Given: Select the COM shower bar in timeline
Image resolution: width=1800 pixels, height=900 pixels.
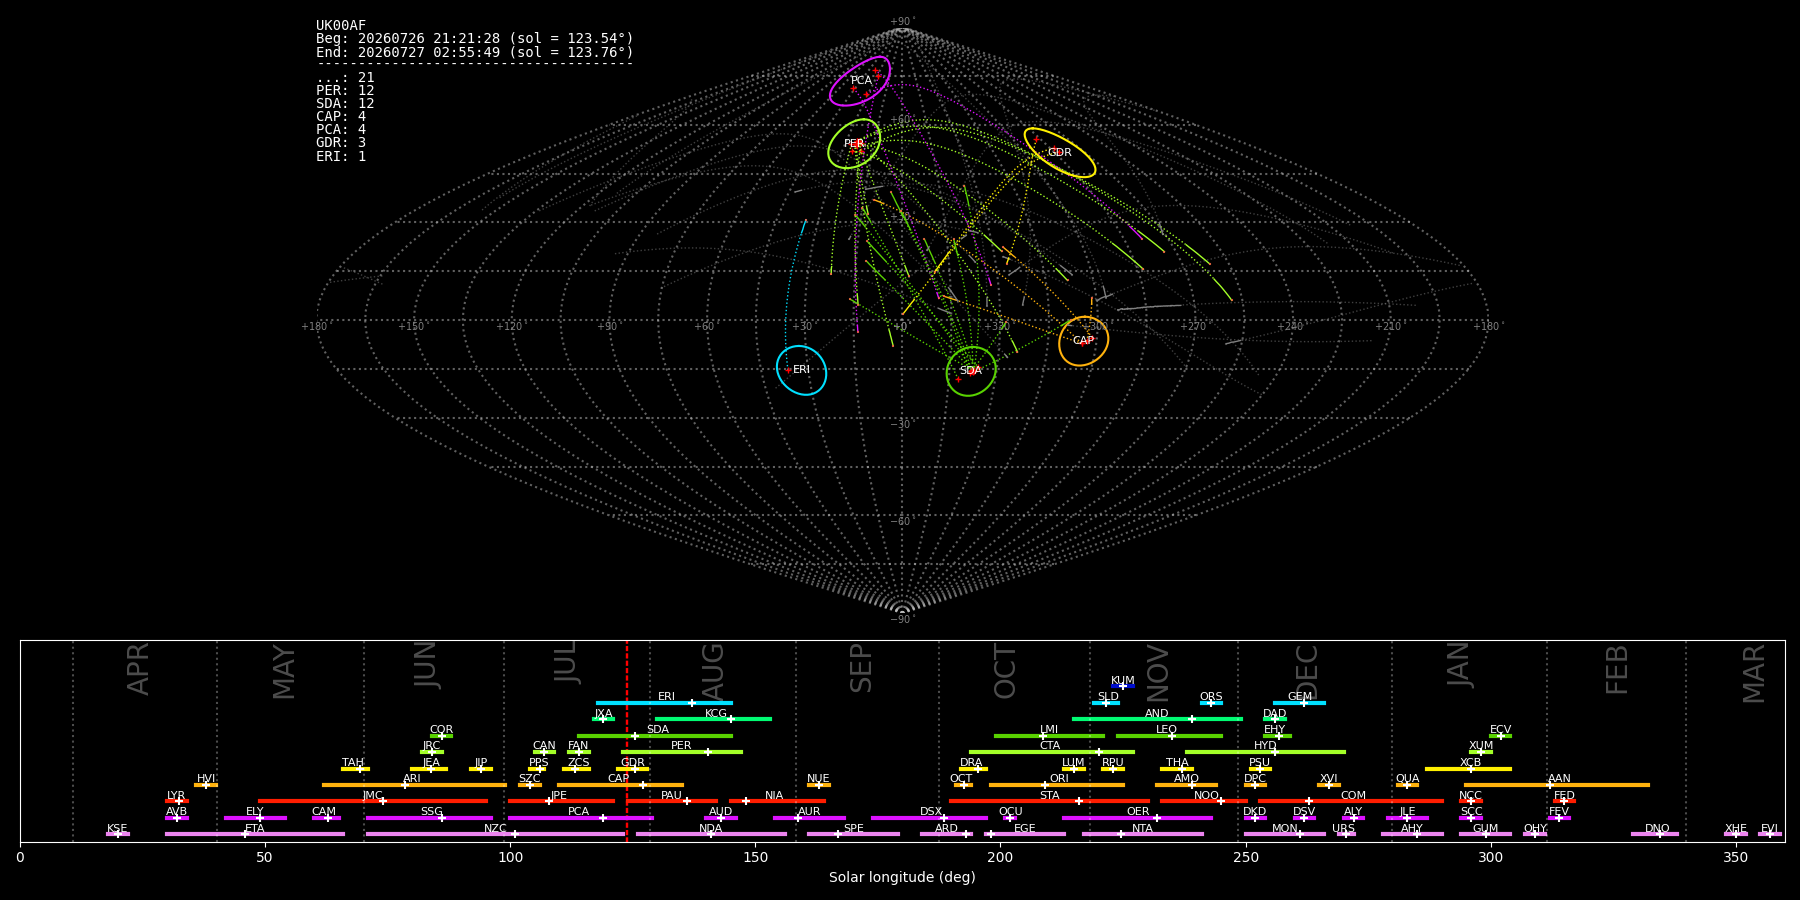Looking at the screenshot, I should [x=1351, y=801].
